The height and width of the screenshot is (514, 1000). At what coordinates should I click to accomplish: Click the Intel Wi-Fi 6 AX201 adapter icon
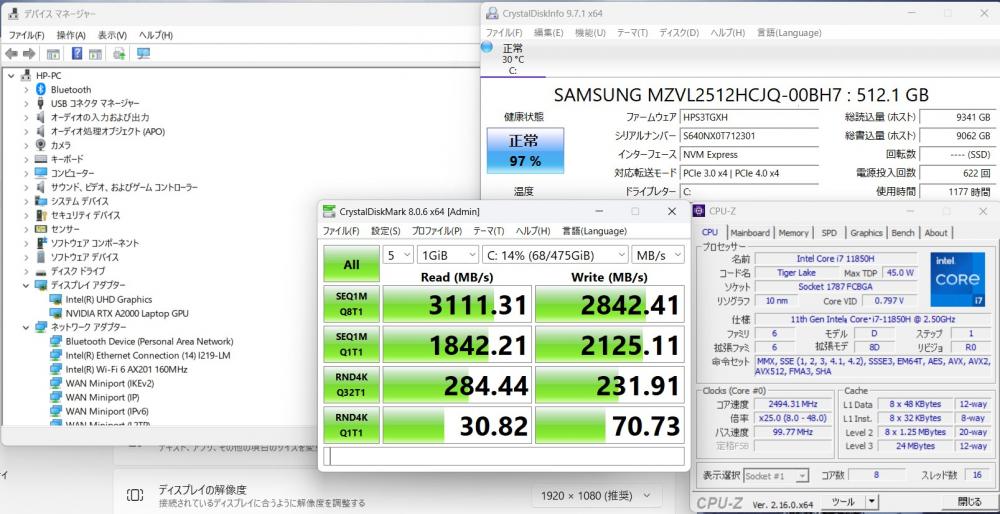(x=55, y=369)
